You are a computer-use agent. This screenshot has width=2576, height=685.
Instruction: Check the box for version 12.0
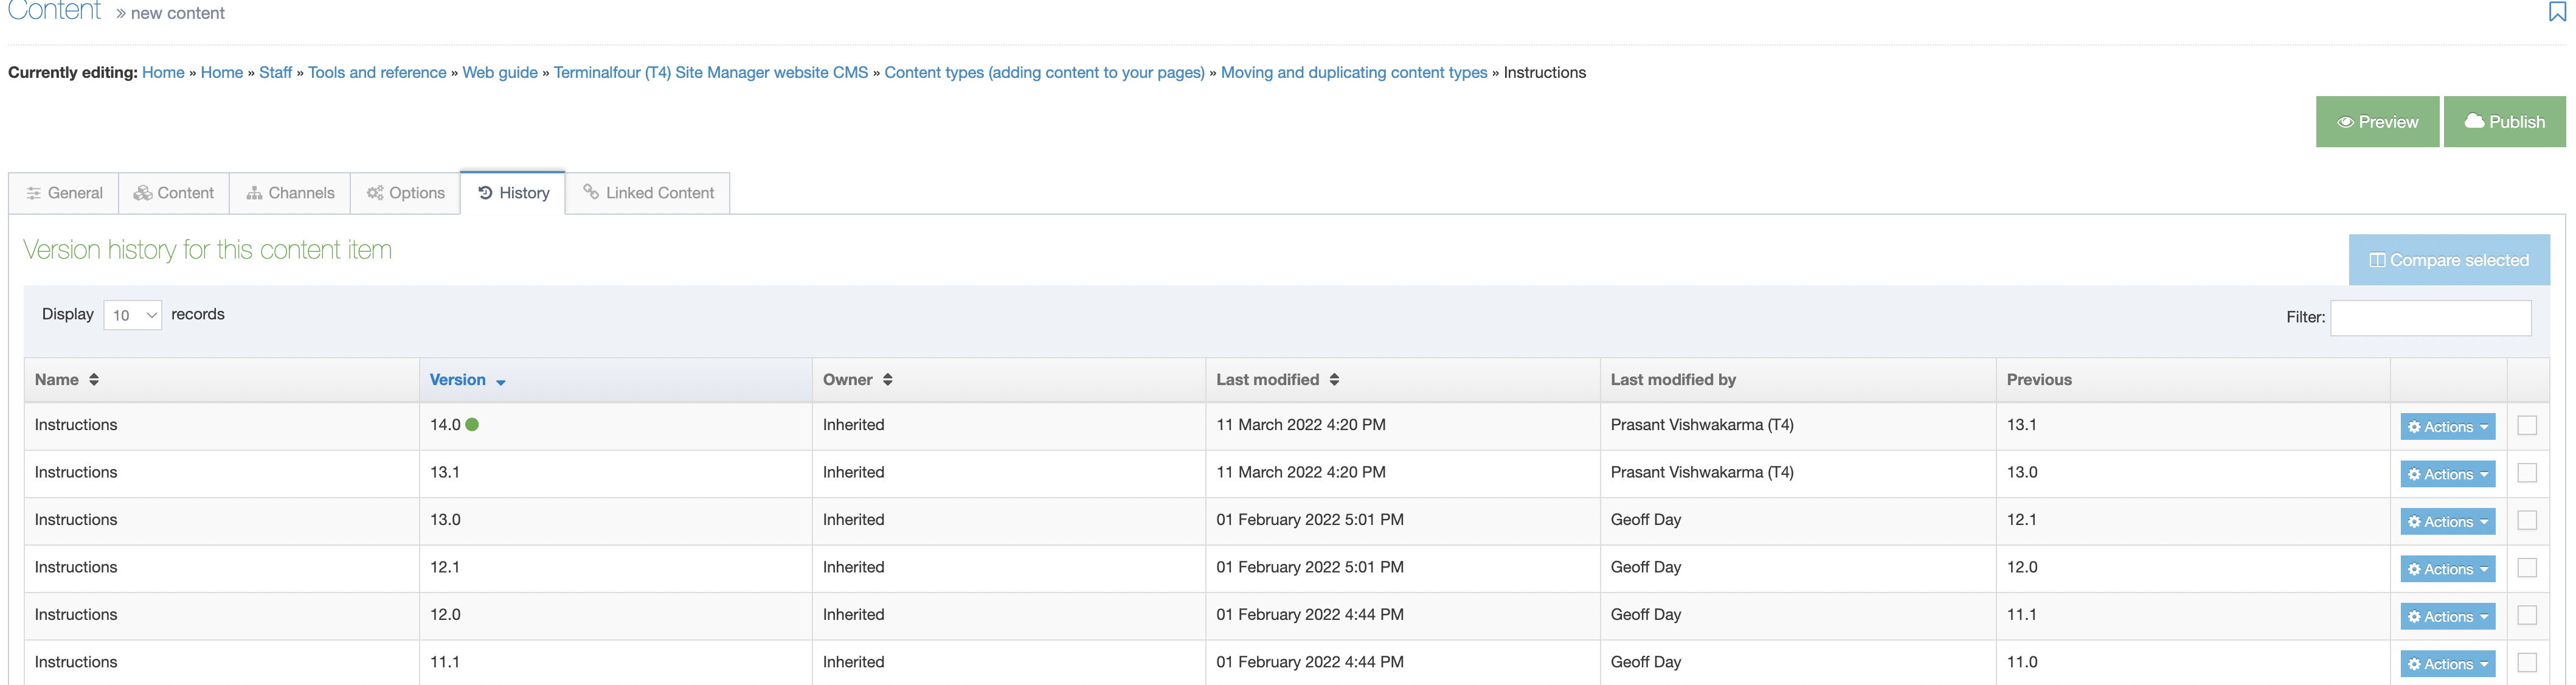(x=2526, y=616)
